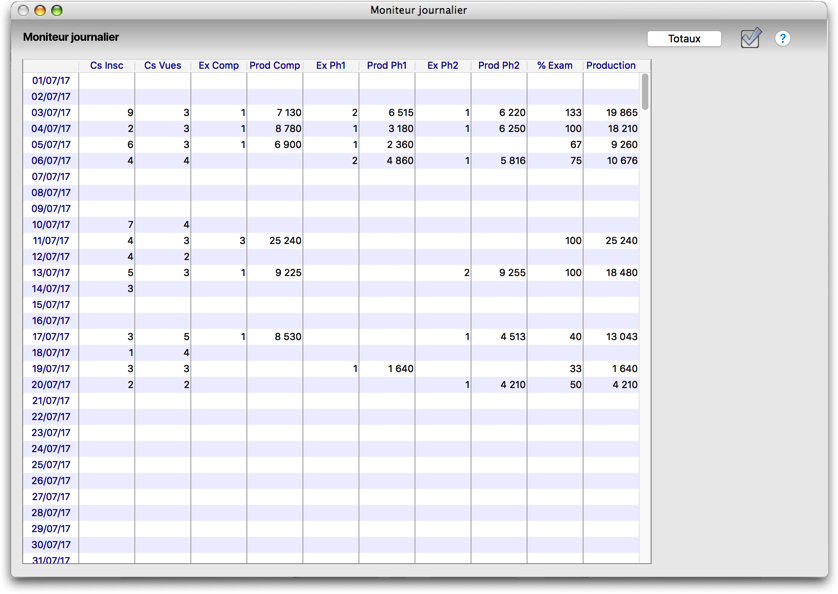Click the Ex Ph1 column header

click(x=331, y=65)
